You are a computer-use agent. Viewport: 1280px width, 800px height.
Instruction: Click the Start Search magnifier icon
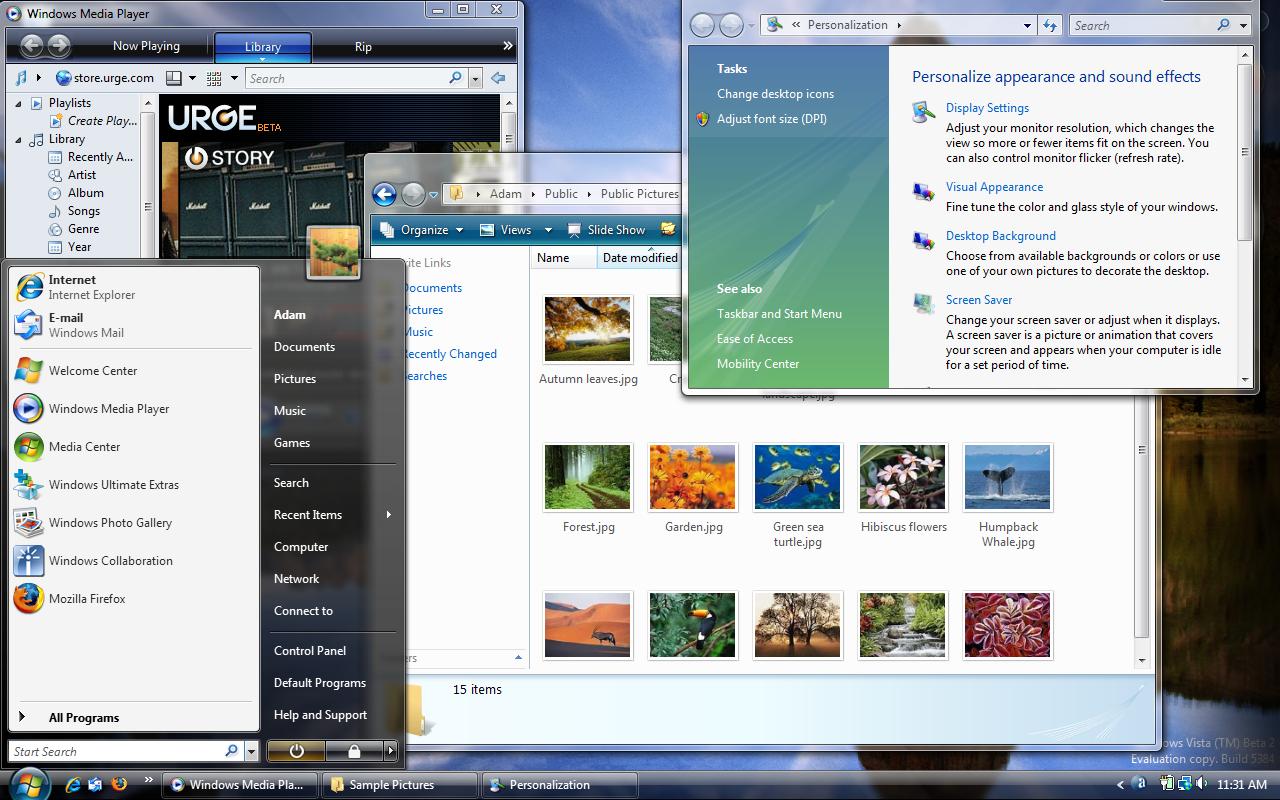tap(231, 751)
